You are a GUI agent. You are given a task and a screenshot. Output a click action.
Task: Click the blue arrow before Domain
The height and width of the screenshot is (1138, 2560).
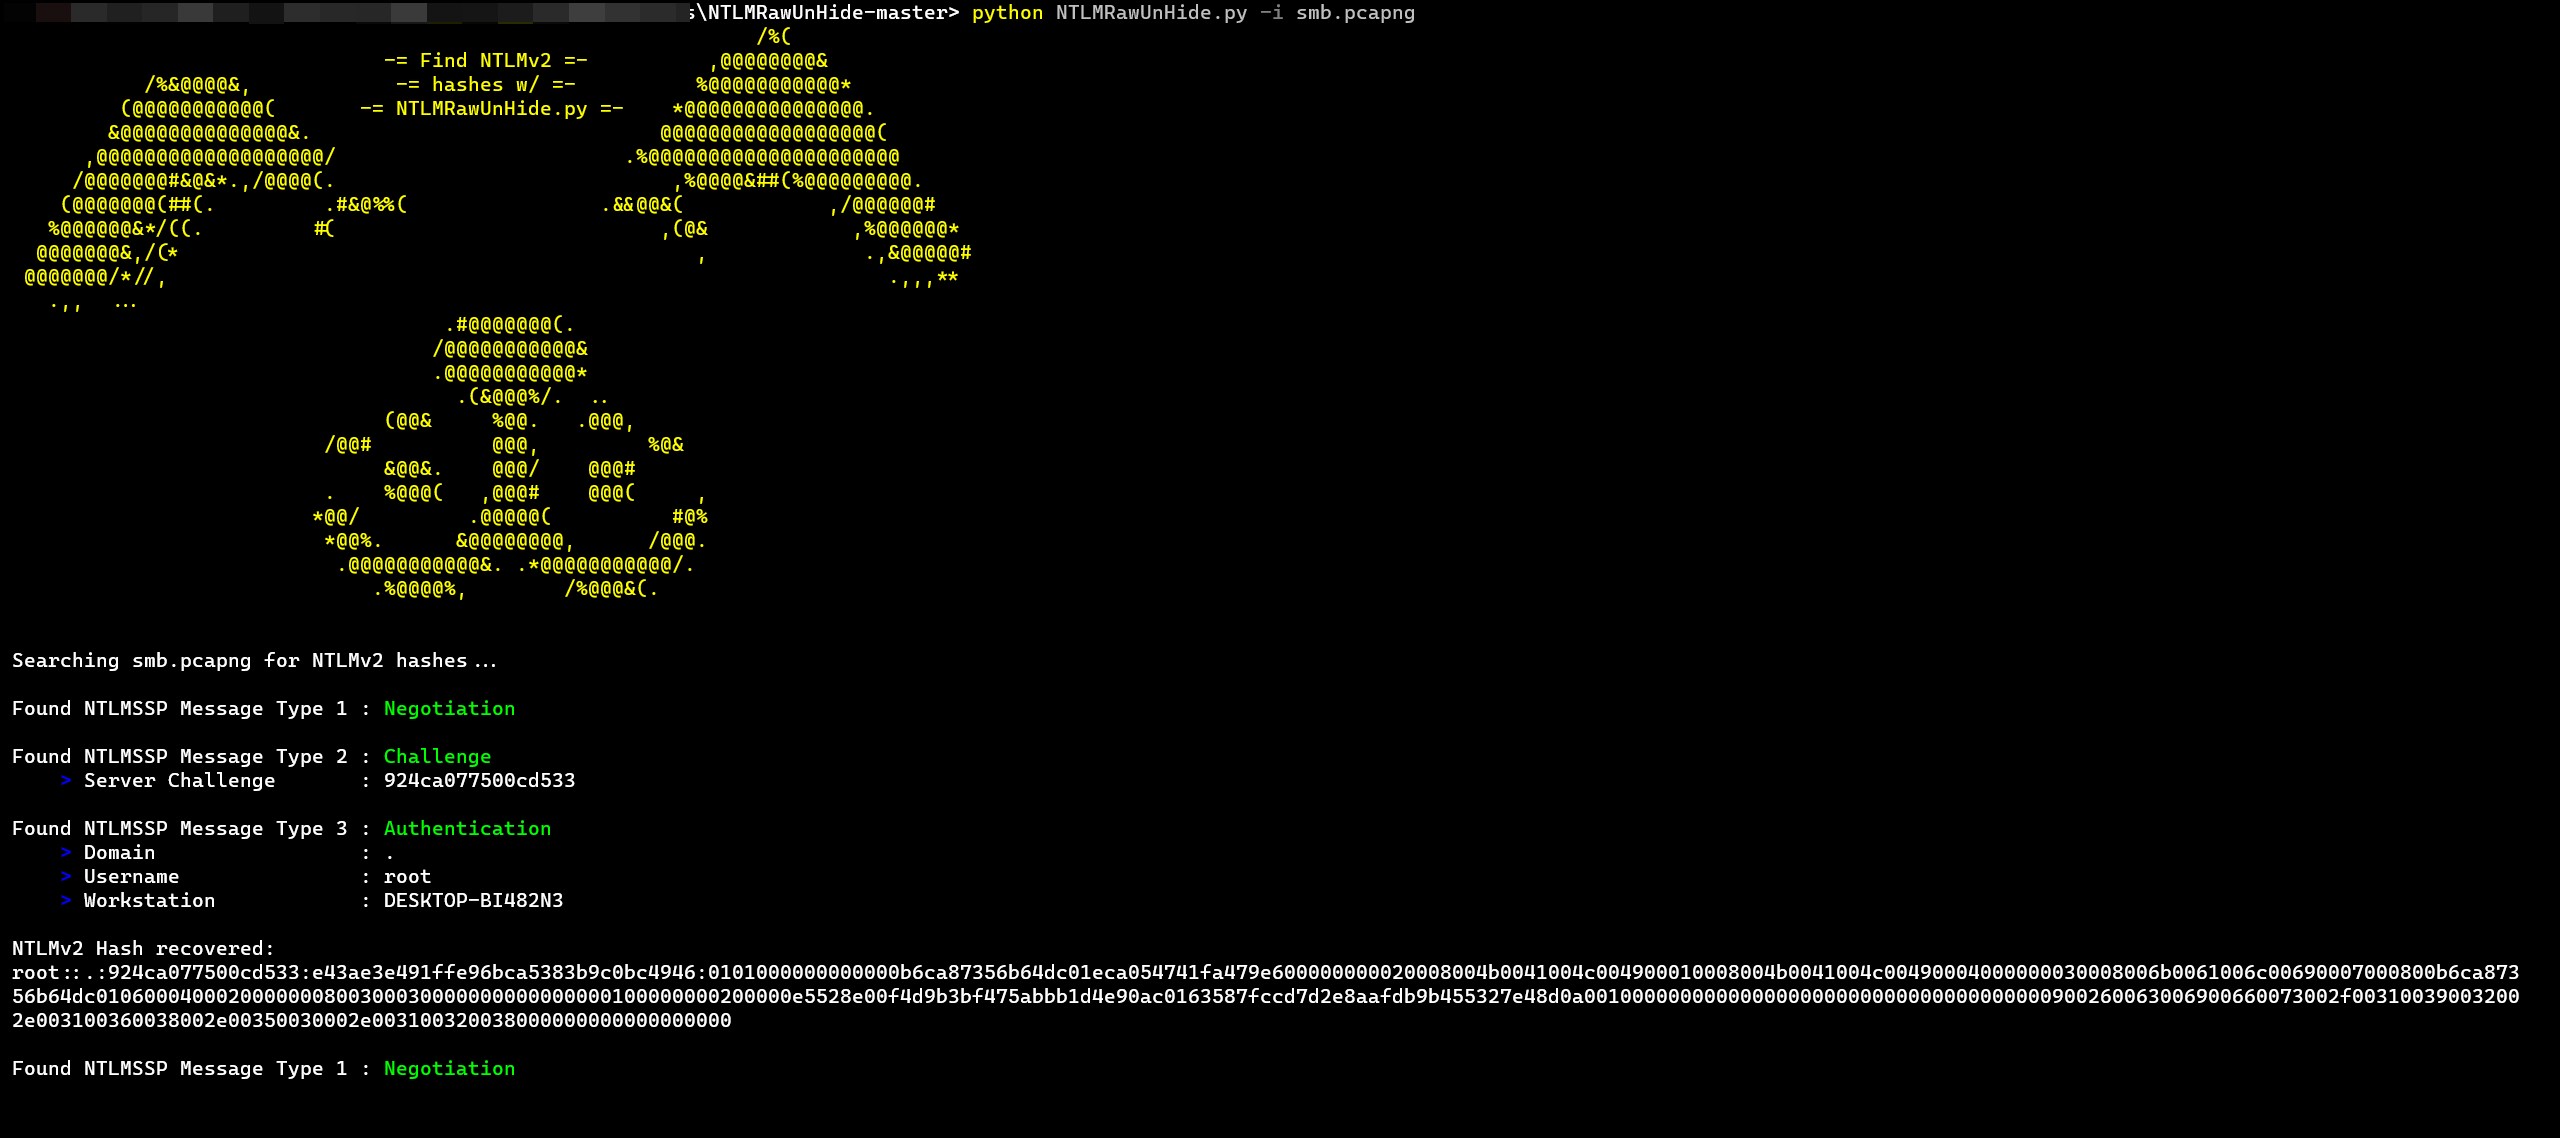(x=66, y=853)
